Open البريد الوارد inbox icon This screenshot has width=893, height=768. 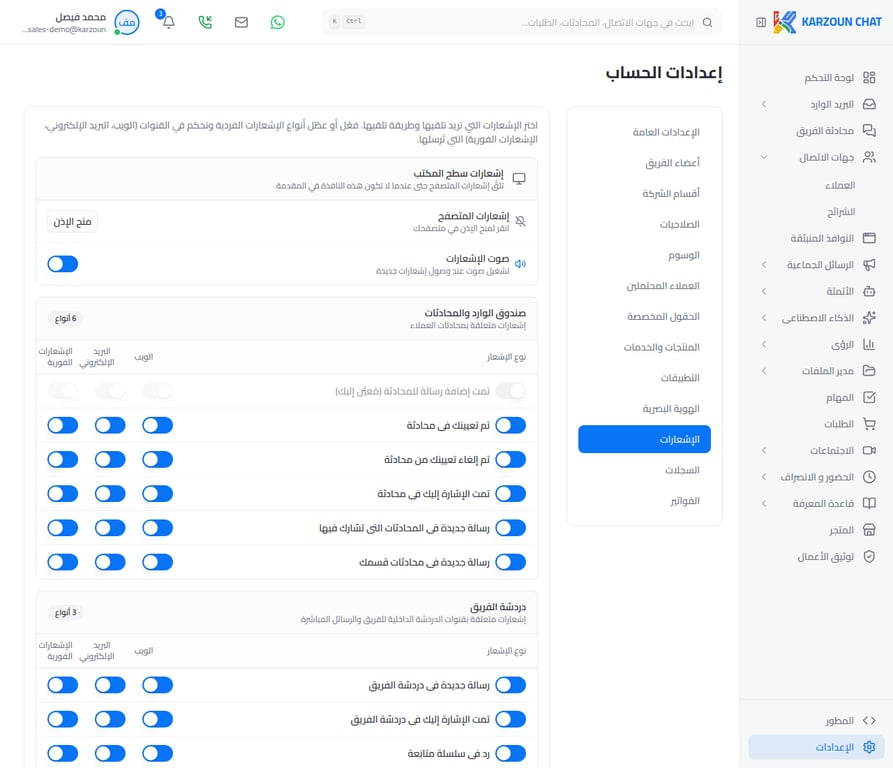869,104
